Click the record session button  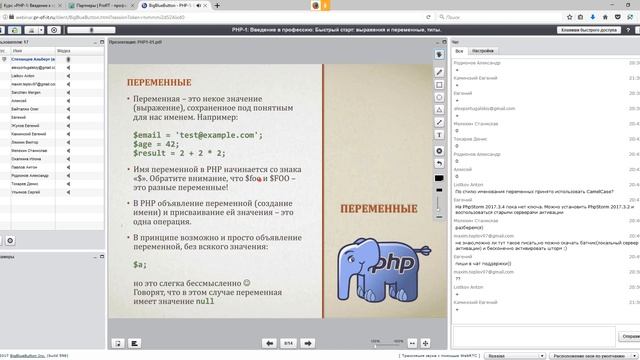pyautogui.click(x=54, y=30)
